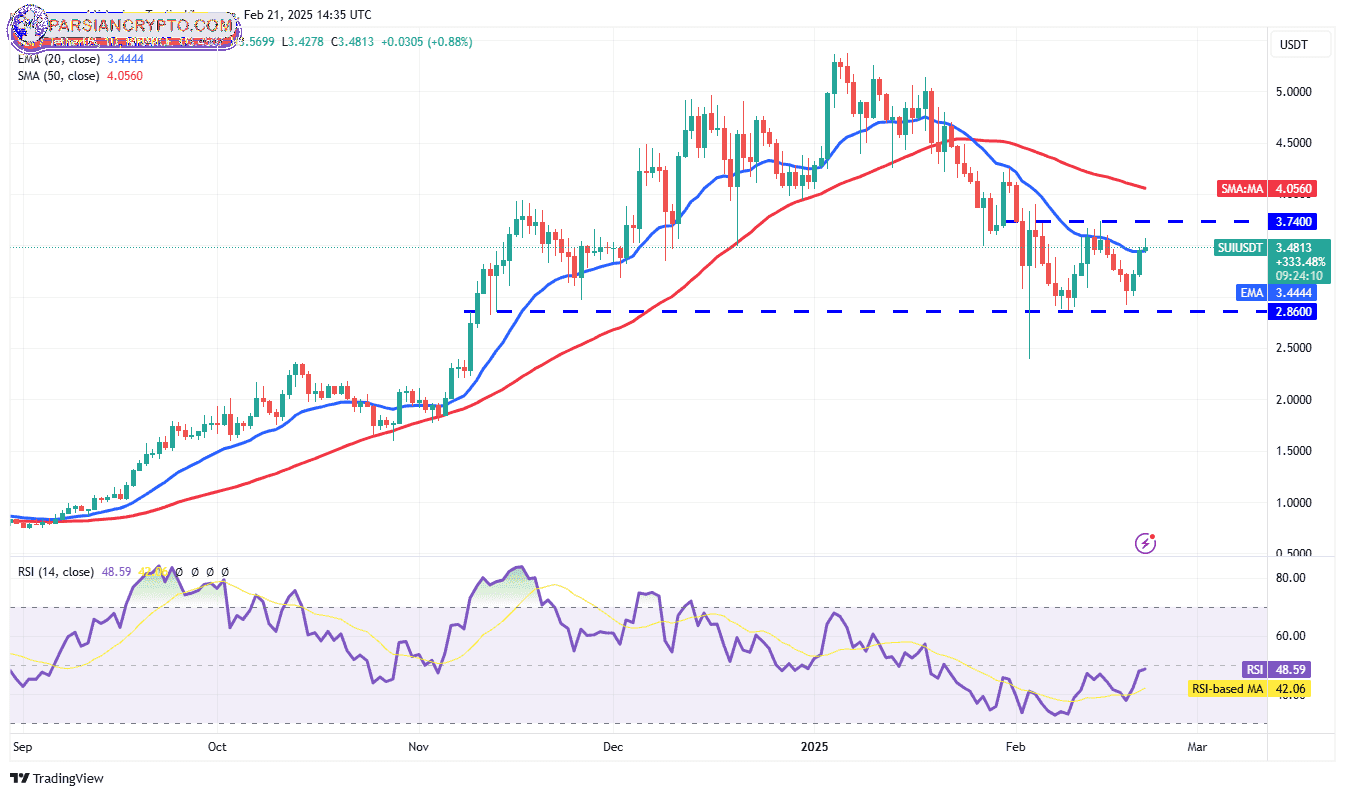1345x796 pixels.
Task: Click the Sep label on time axis
Action: pos(21,746)
